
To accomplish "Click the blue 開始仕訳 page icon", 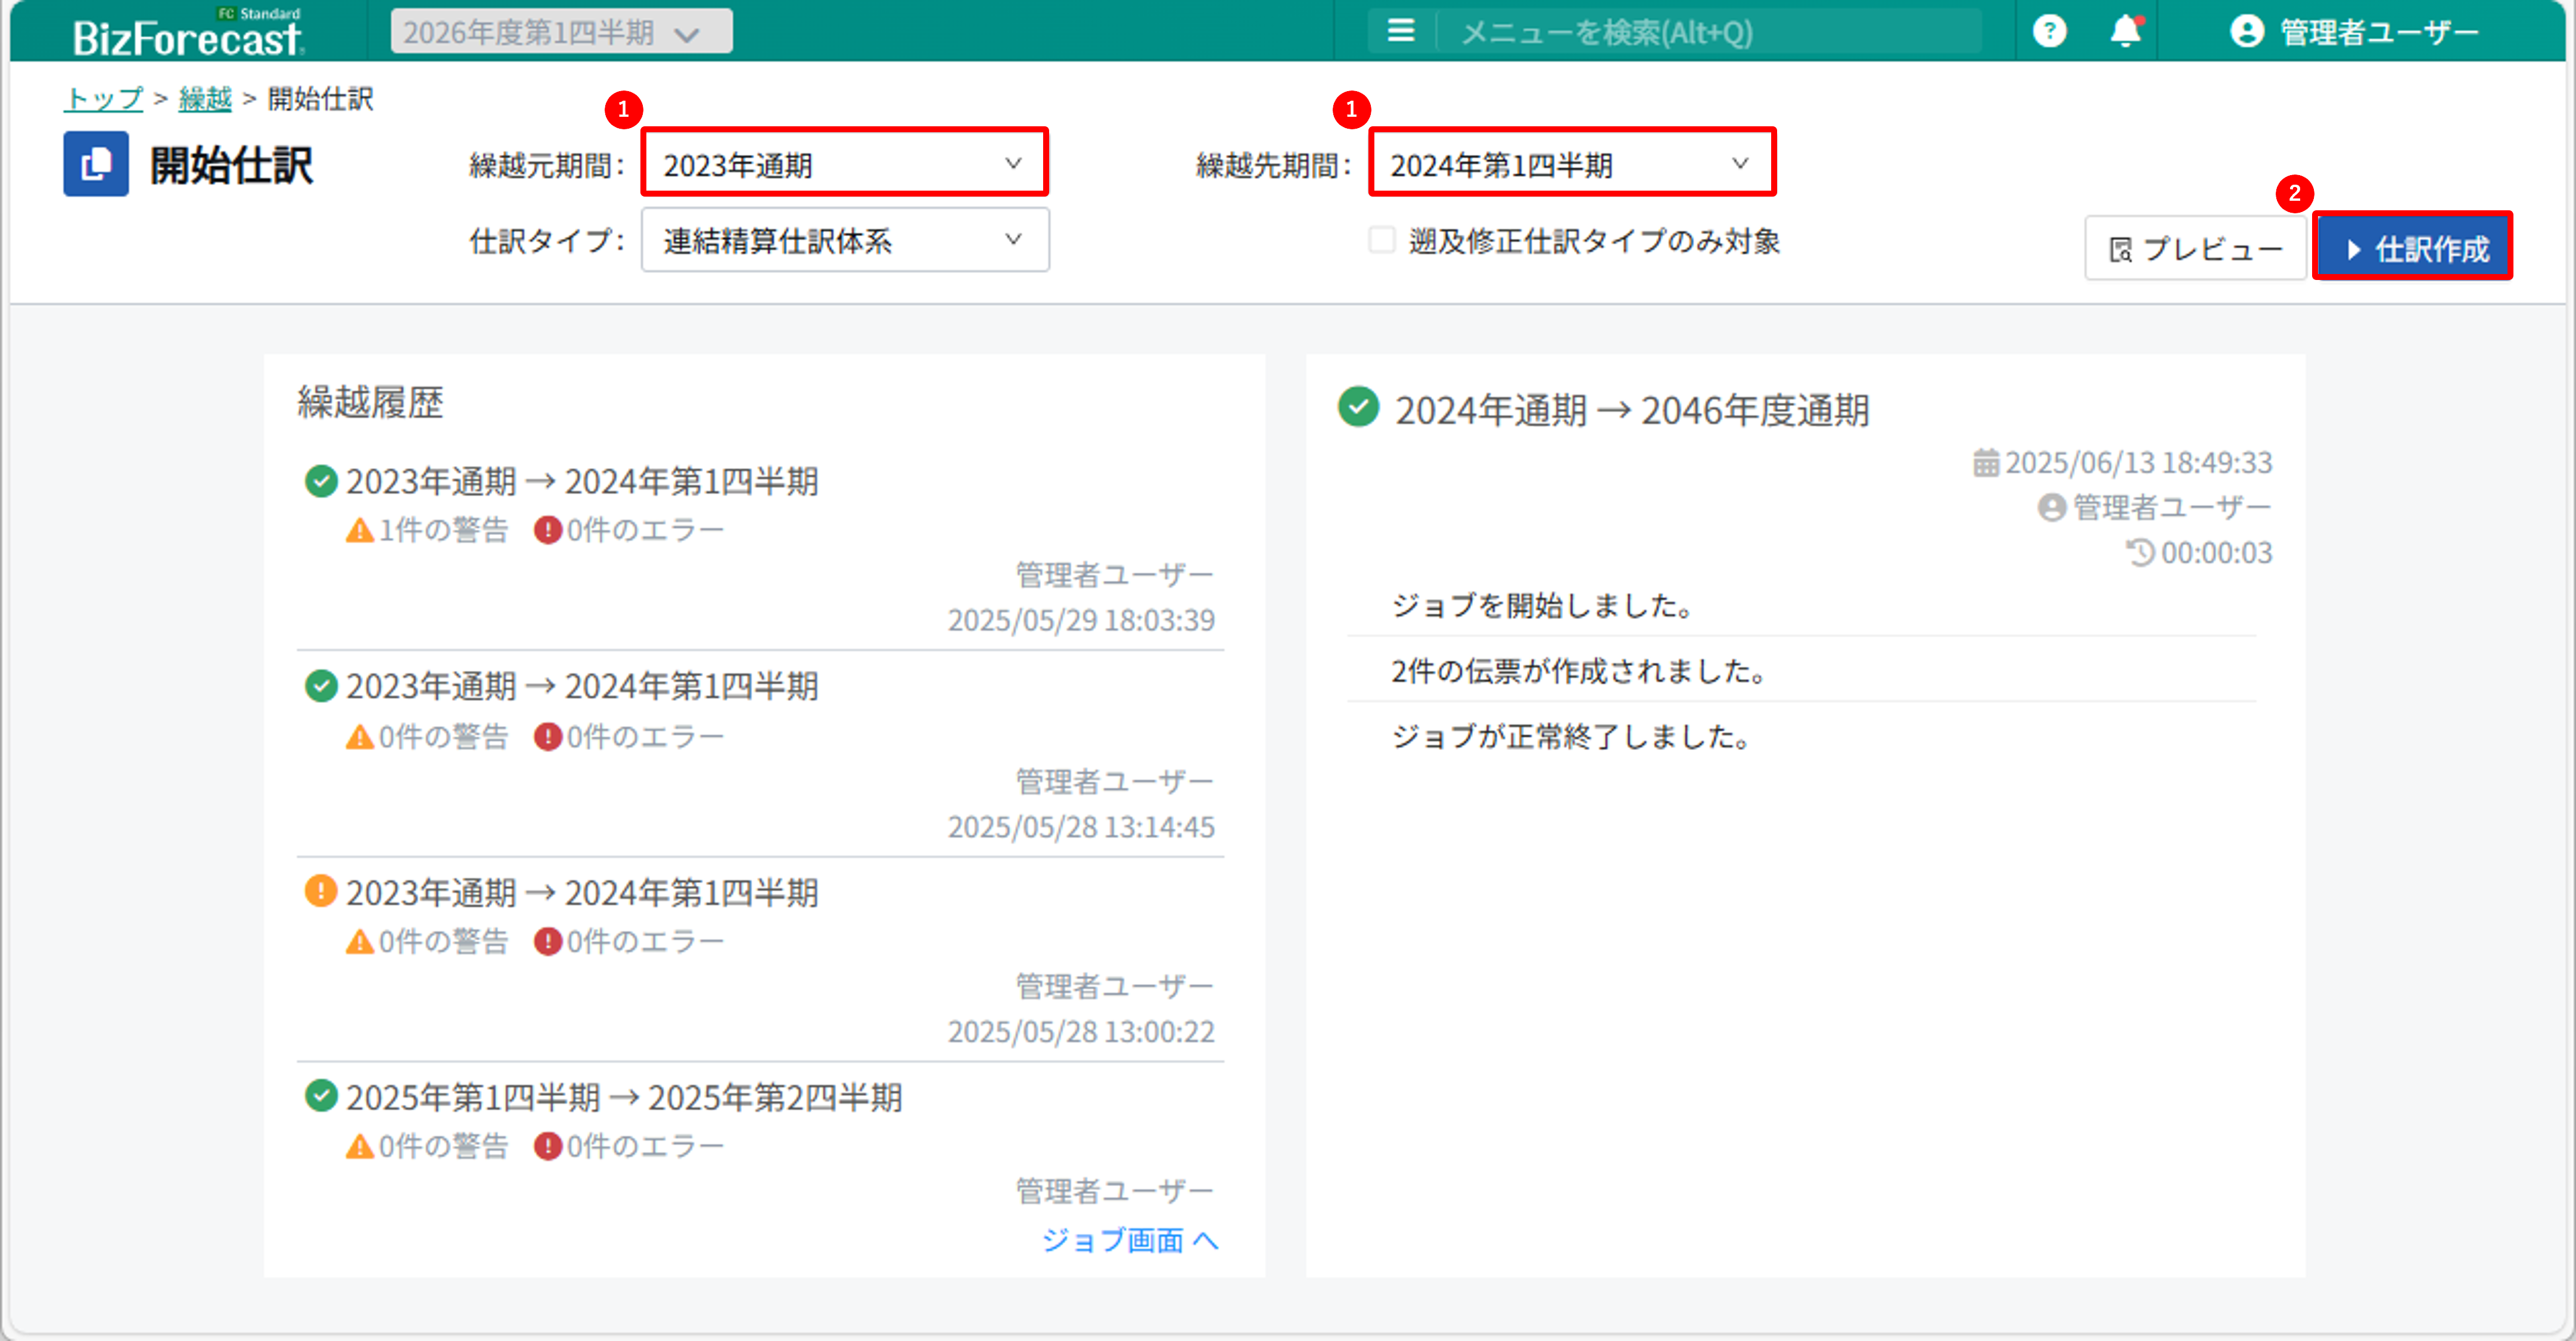I will [x=96, y=164].
